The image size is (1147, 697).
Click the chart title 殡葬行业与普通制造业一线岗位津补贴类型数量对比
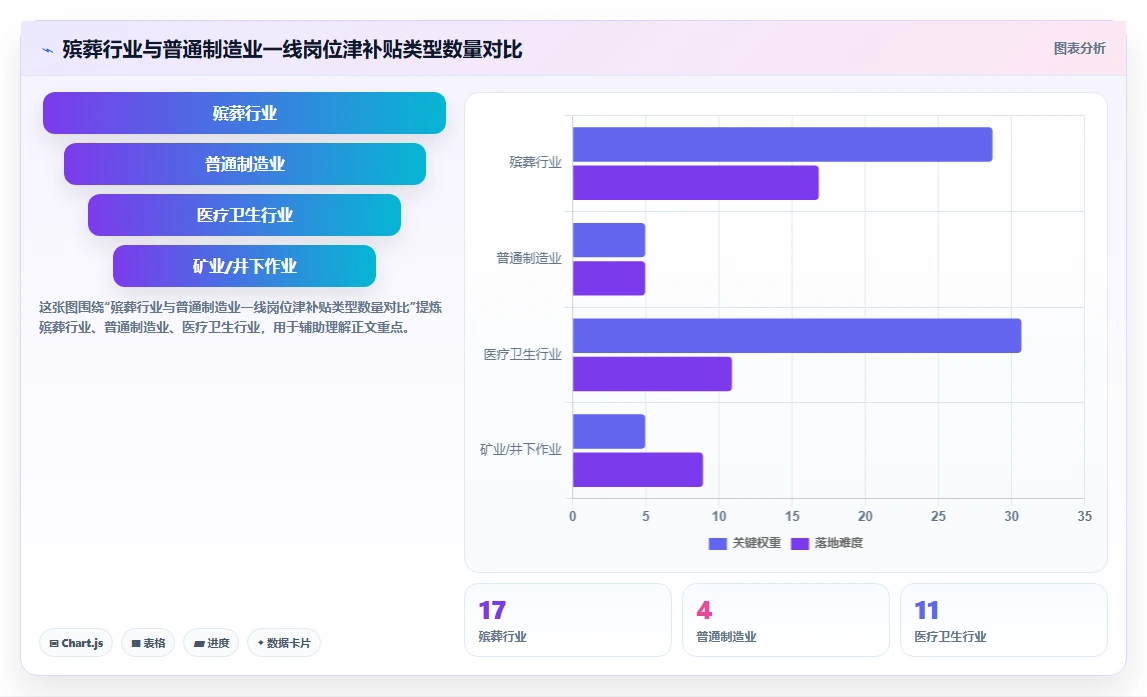click(292, 50)
